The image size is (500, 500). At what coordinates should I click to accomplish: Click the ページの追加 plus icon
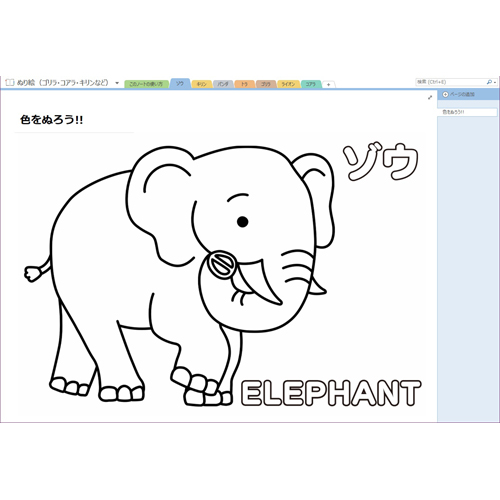pyautogui.click(x=445, y=95)
